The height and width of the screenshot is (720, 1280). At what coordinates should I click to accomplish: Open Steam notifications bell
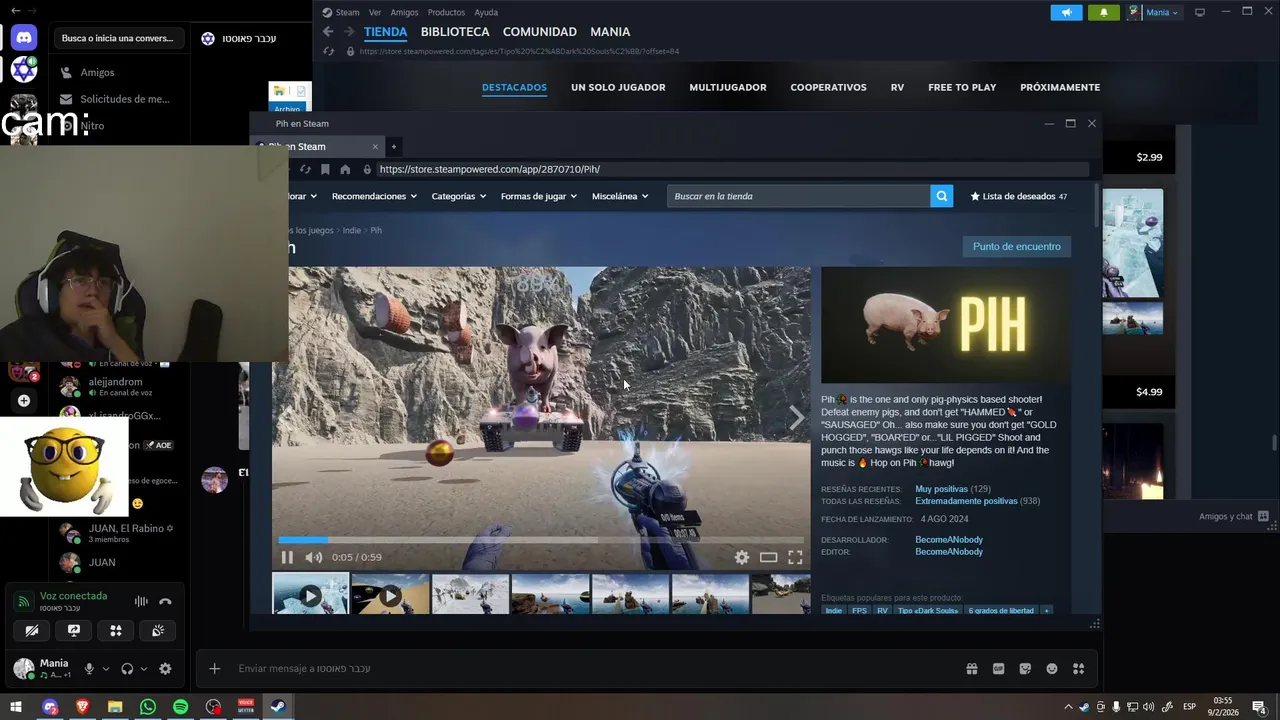pyautogui.click(x=1103, y=12)
